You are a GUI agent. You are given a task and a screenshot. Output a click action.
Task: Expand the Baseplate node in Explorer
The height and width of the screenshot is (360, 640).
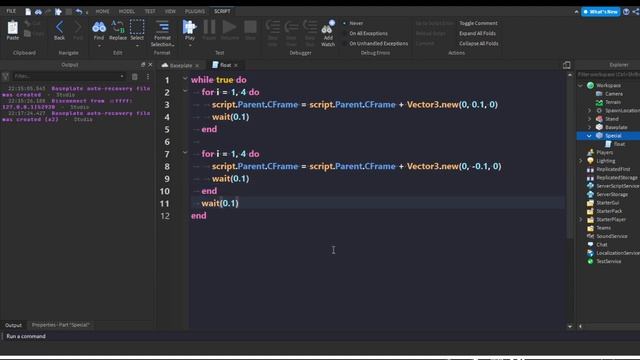tap(589, 127)
